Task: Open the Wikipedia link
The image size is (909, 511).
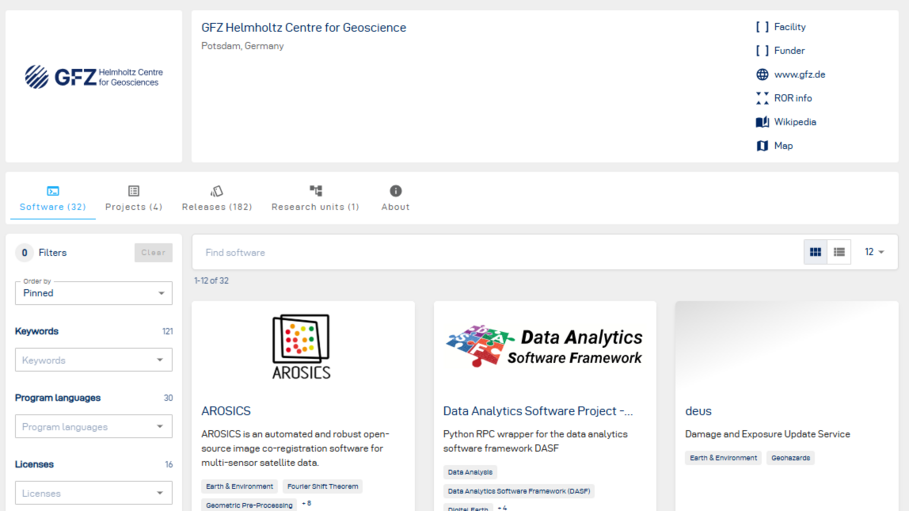Action: tap(795, 122)
